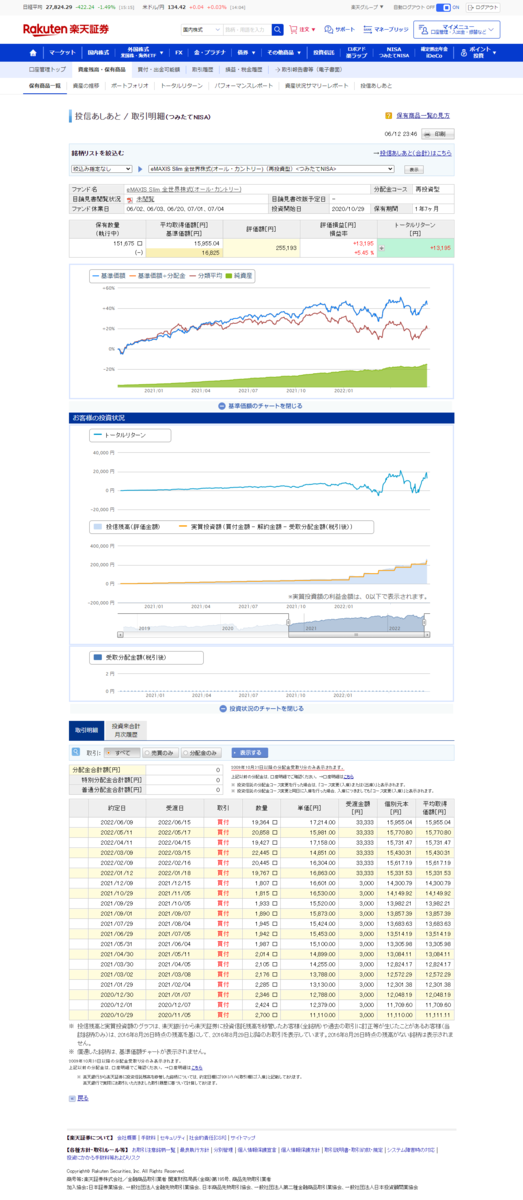Open the 投資信託 navigation menu

[323, 51]
